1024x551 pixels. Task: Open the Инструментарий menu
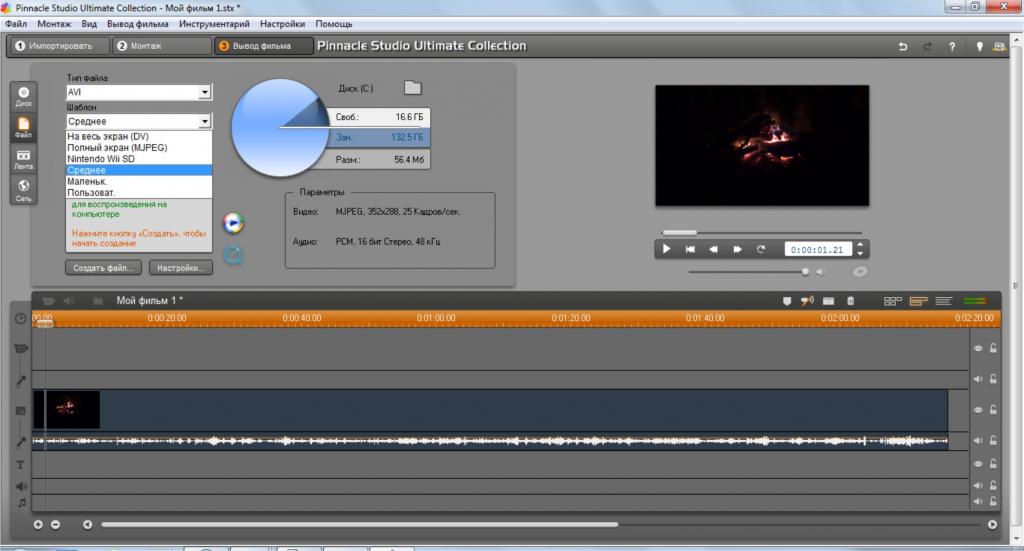pyautogui.click(x=214, y=24)
